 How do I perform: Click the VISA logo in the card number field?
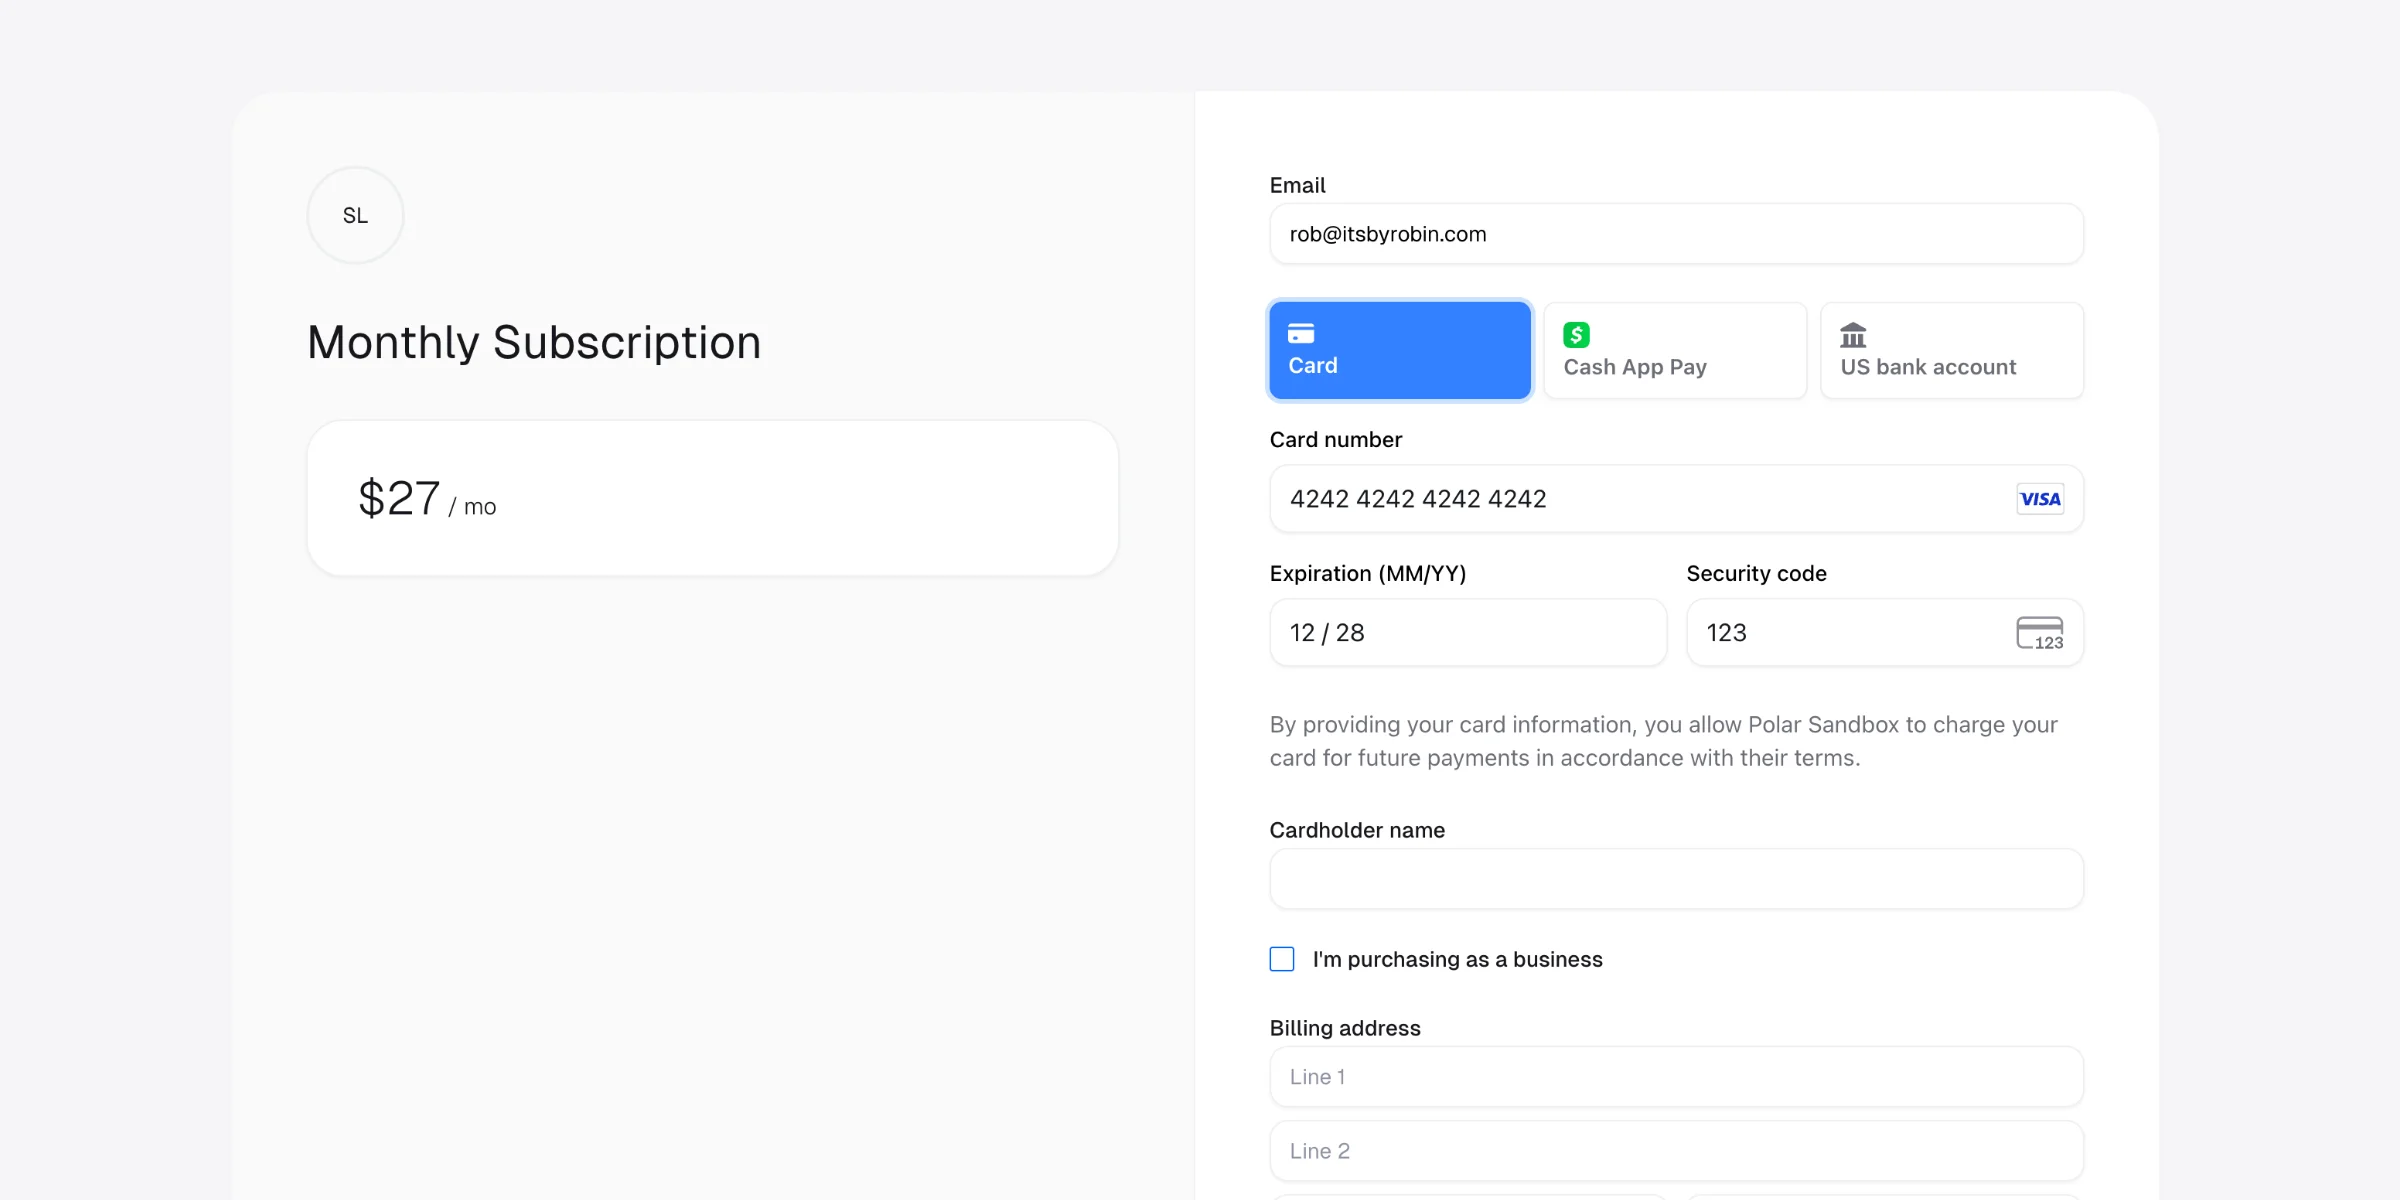pos(2040,499)
